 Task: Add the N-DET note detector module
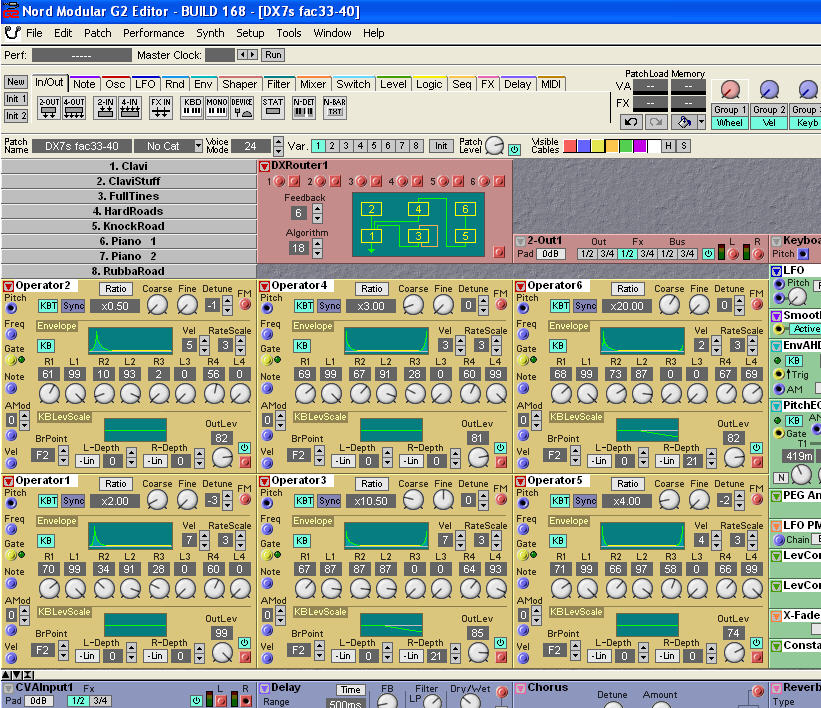coord(304,106)
